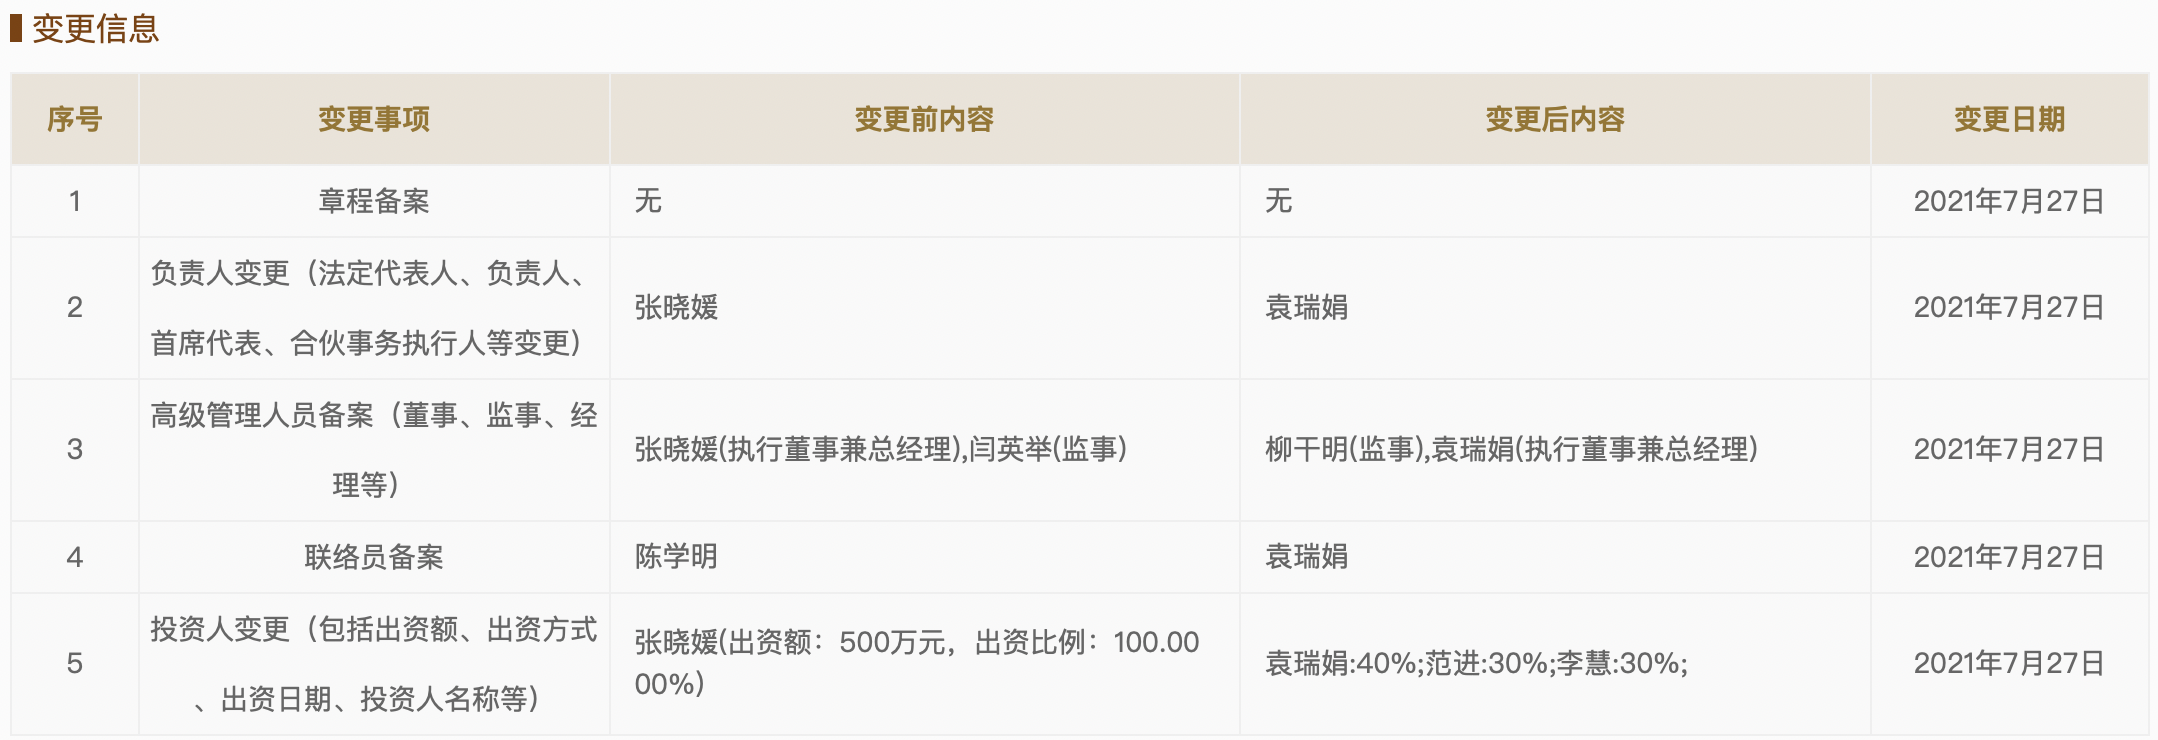The height and width of the screenshot is (740, 2158).
Task: Click the 变更前内容 column header
Action: pos(924,120)
